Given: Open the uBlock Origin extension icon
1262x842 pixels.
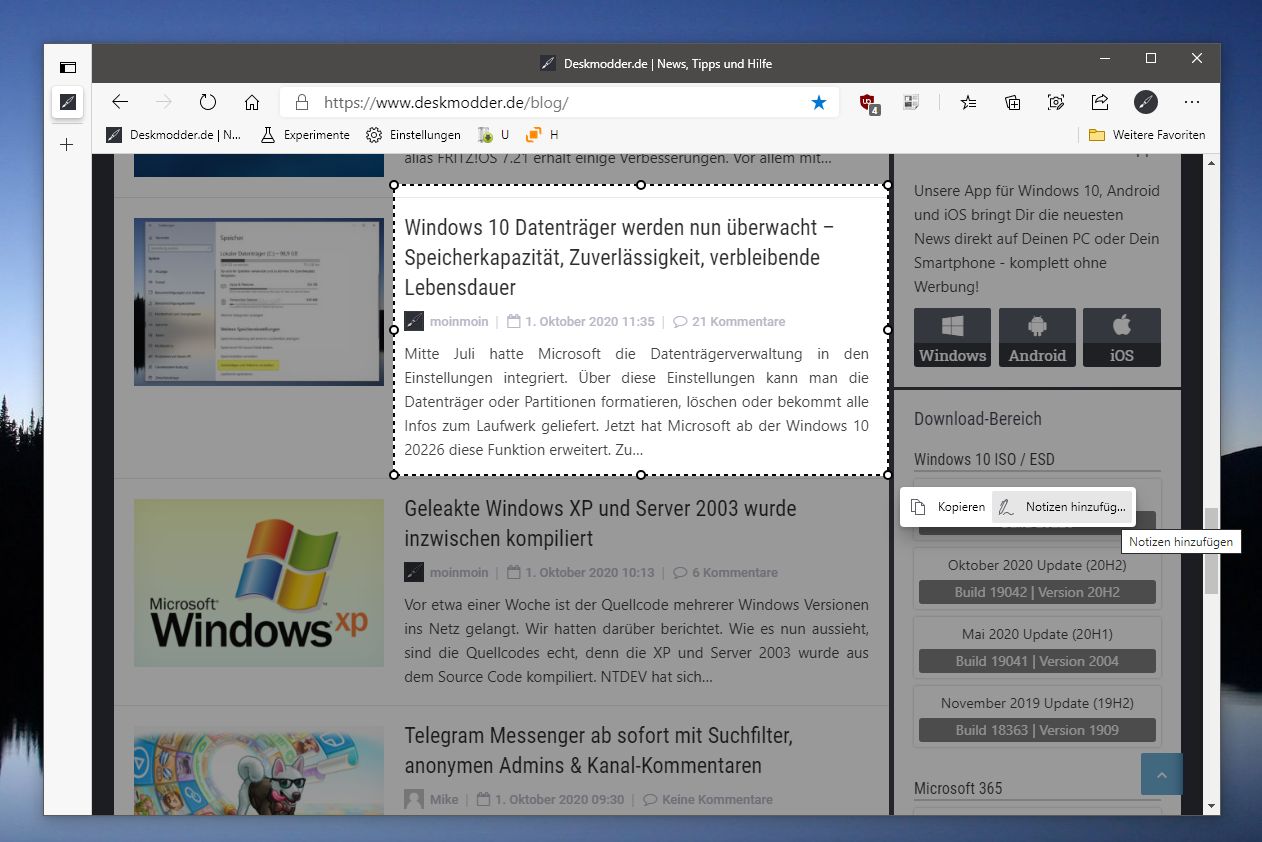Looking at the screenshot, I should (870, 103).
